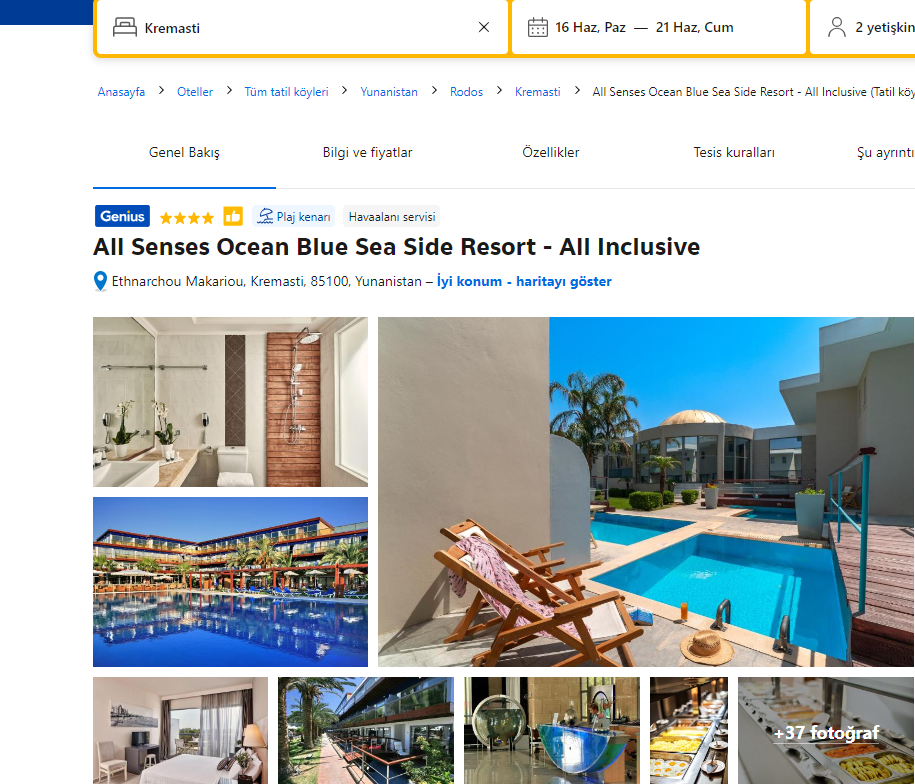Click the Plaj kenarı beach badge

coord(294,216)
